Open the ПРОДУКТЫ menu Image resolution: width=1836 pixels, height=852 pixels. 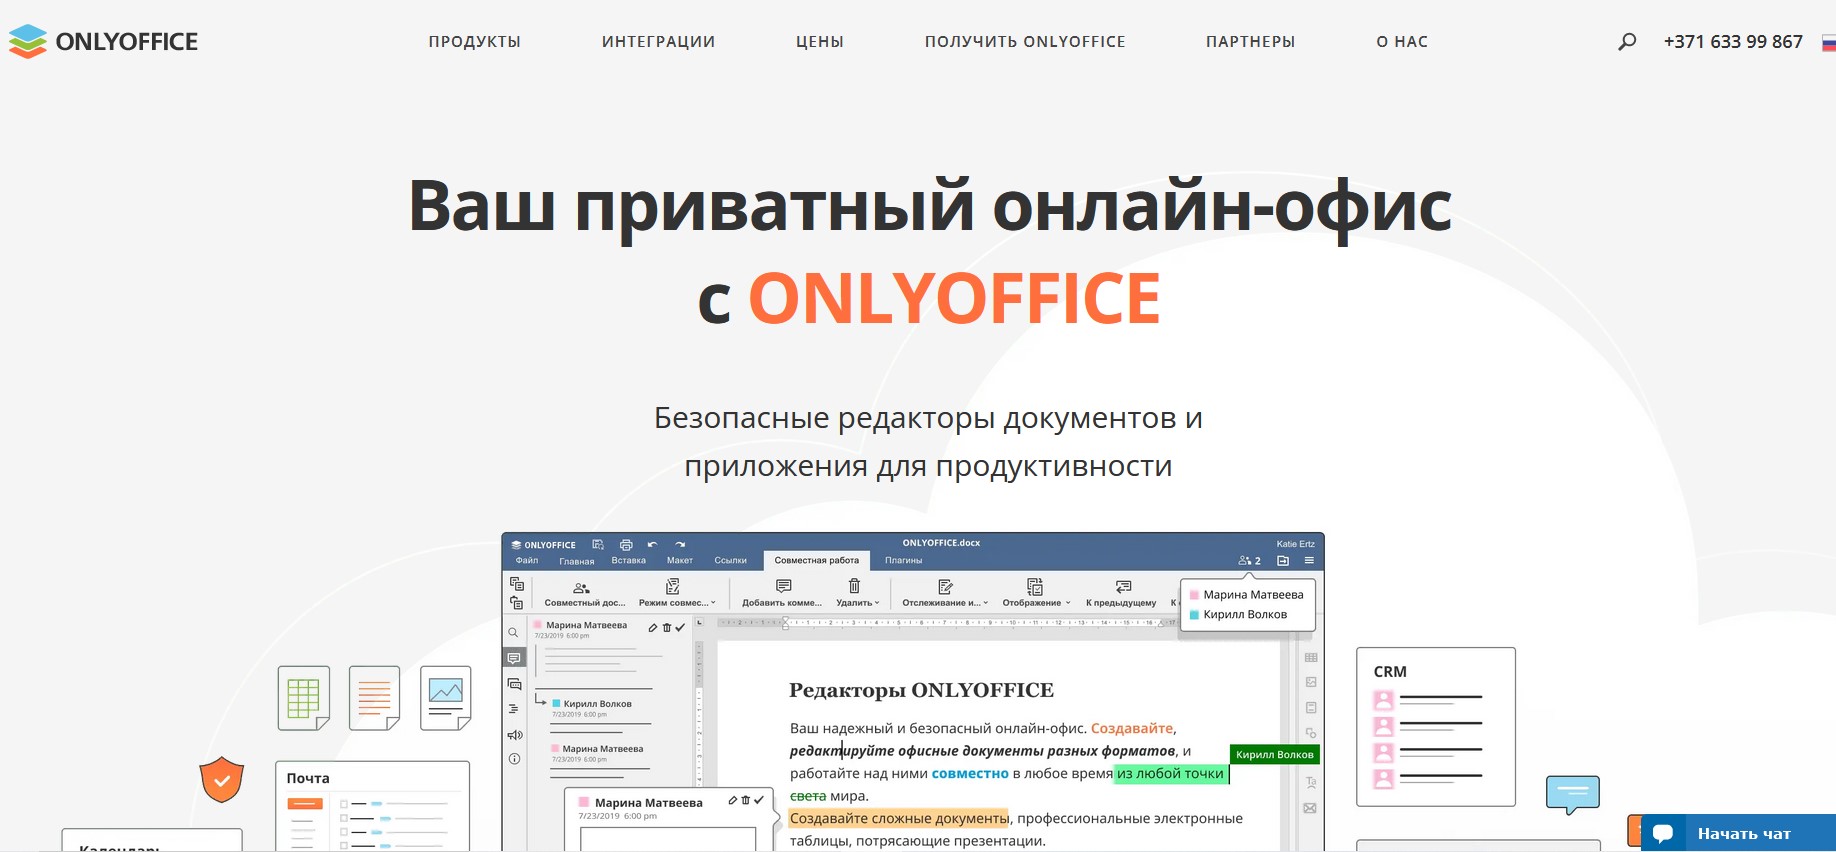click(474, 42)
